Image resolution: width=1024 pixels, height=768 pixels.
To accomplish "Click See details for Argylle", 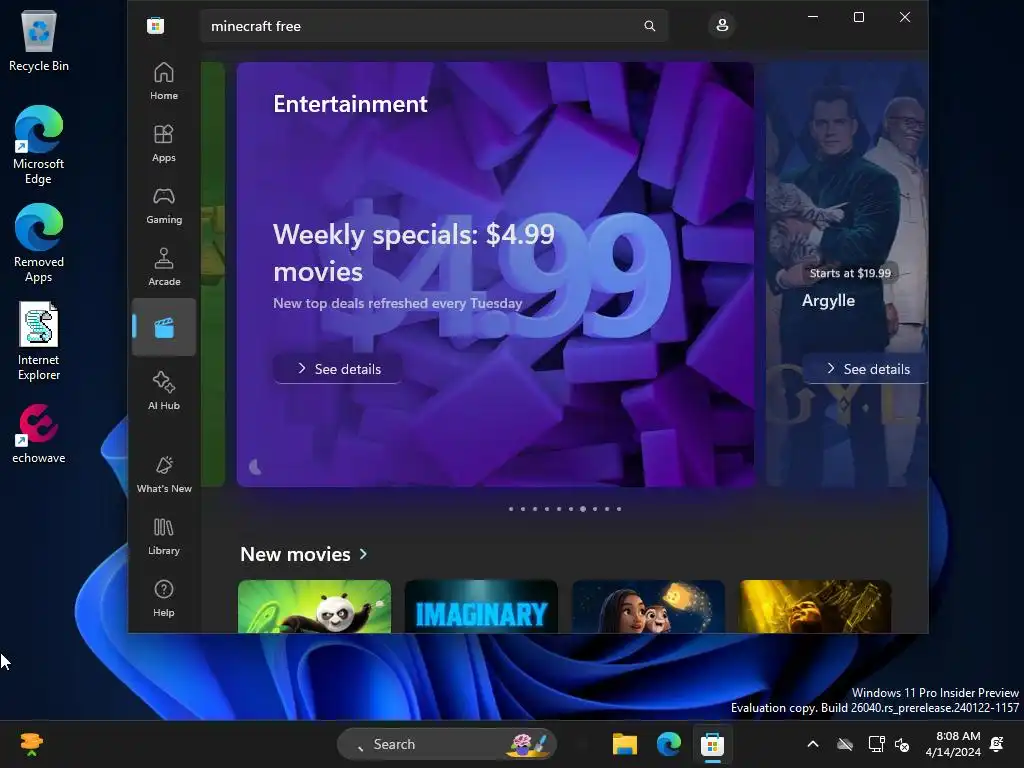I will (866, 369).
